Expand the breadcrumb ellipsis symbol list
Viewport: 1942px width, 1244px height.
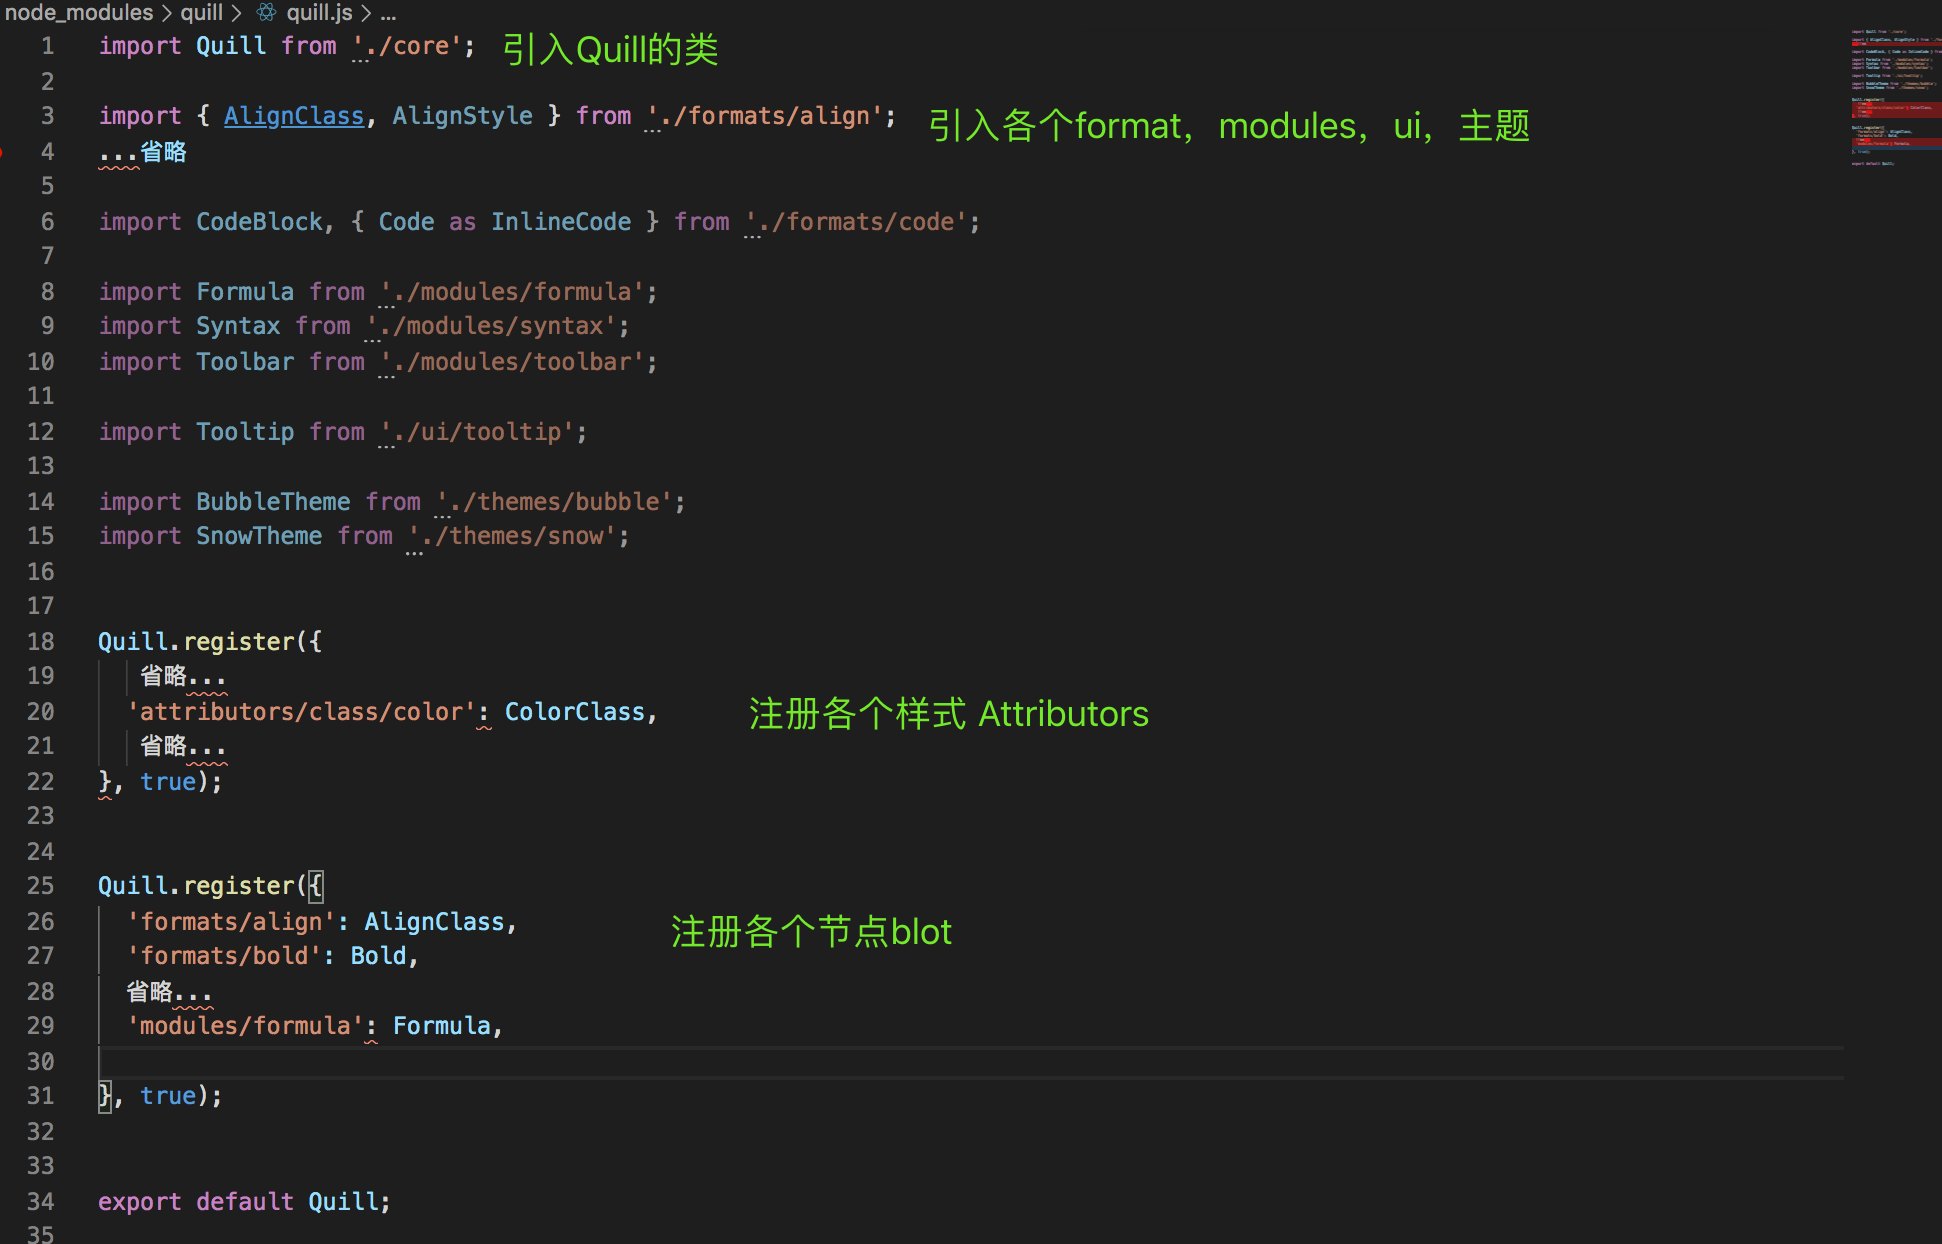coord(388,13)
